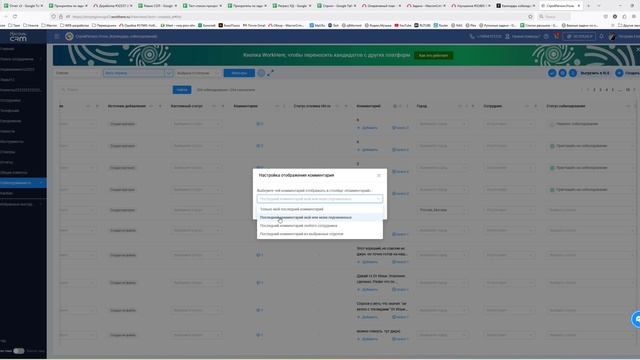Screen dimensions: 640x360
Task: Open the third toolbar dropdown
Action: (x=198, y=73)
